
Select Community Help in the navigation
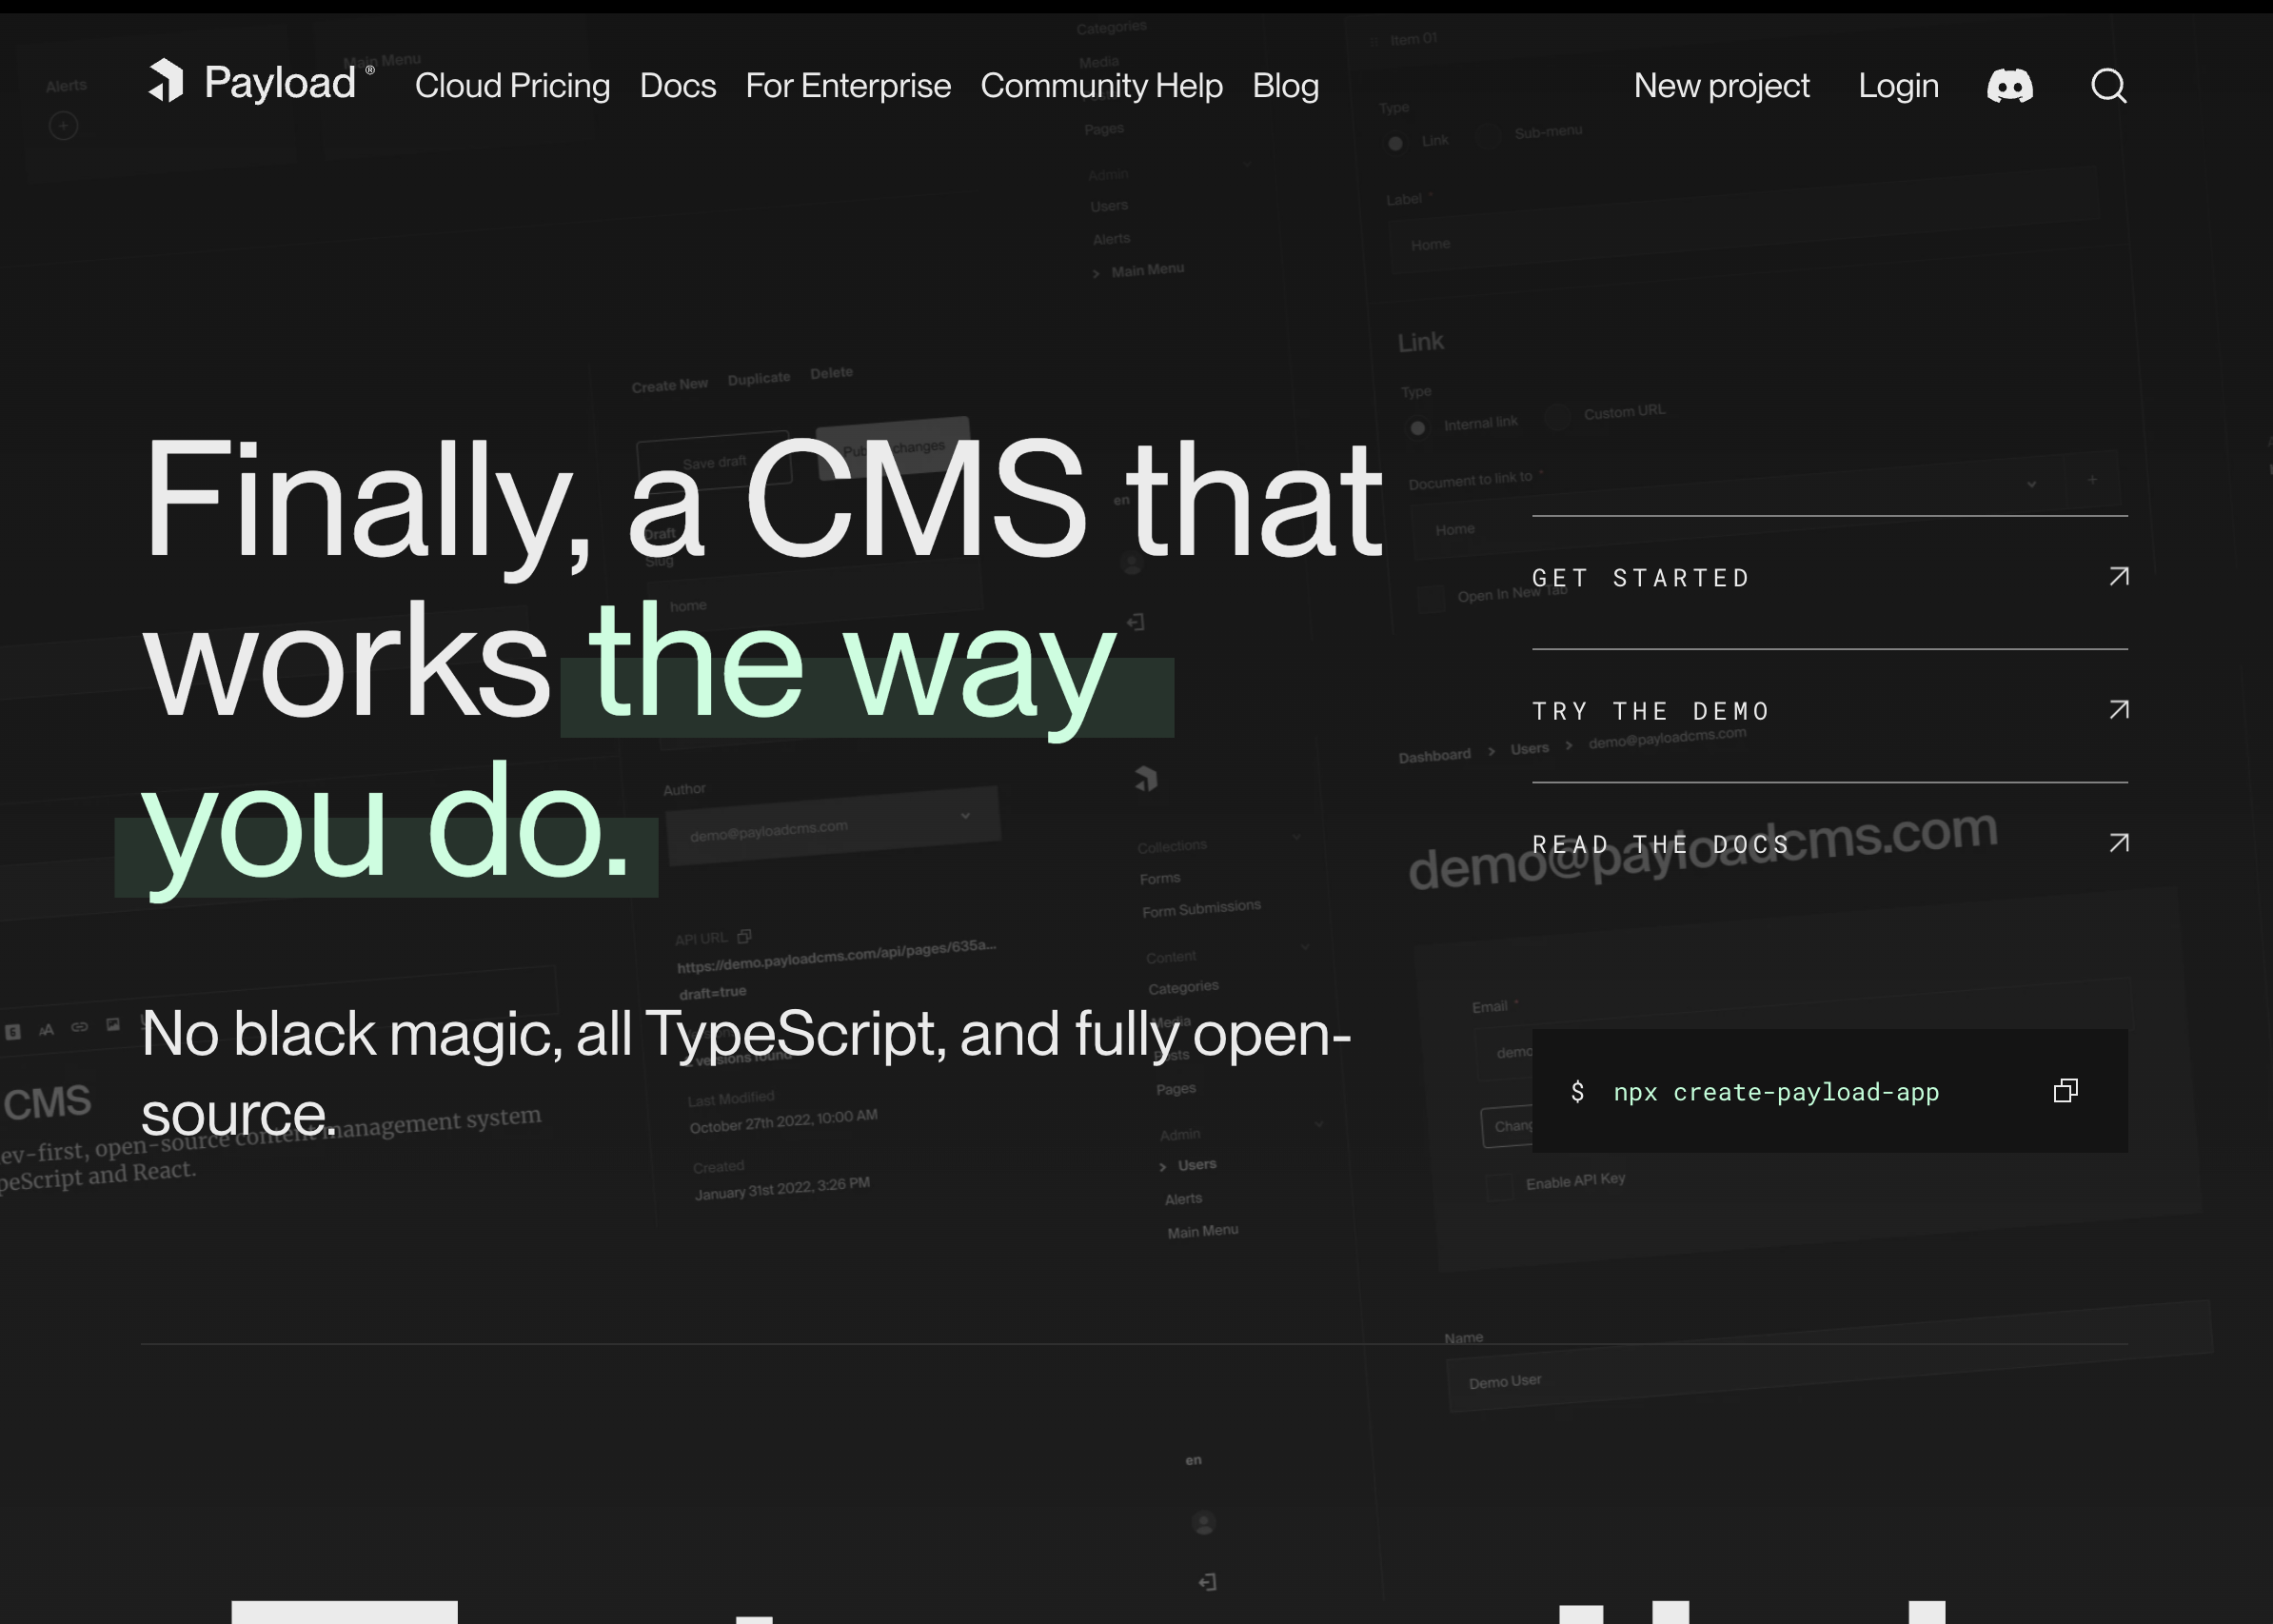click(1101, 86)
